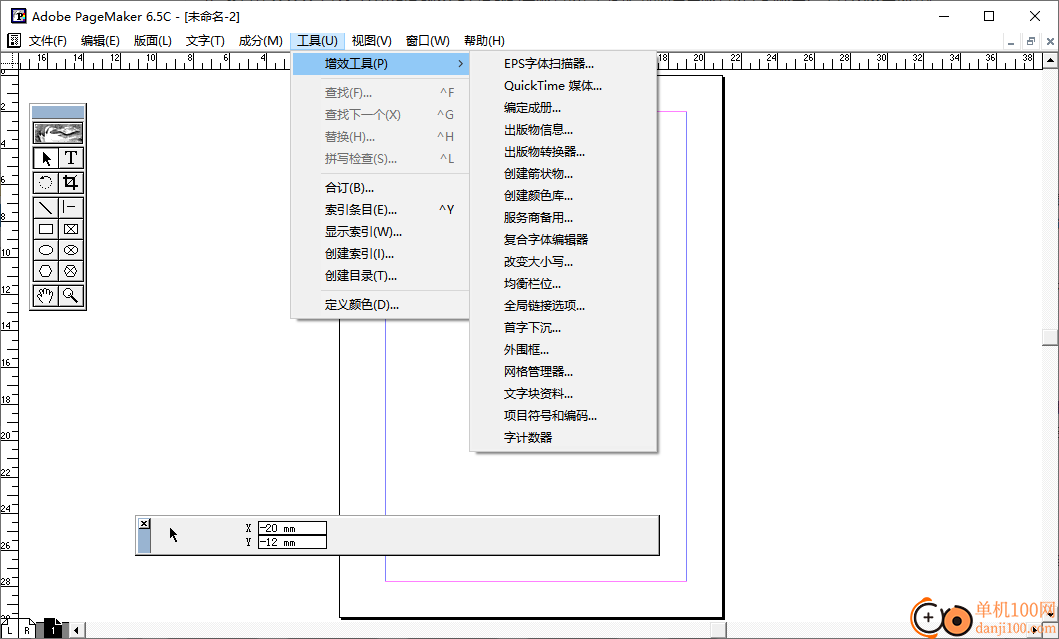Click the X position input field
Viewport: 1059px width, 639px height.
click(292, 528)
